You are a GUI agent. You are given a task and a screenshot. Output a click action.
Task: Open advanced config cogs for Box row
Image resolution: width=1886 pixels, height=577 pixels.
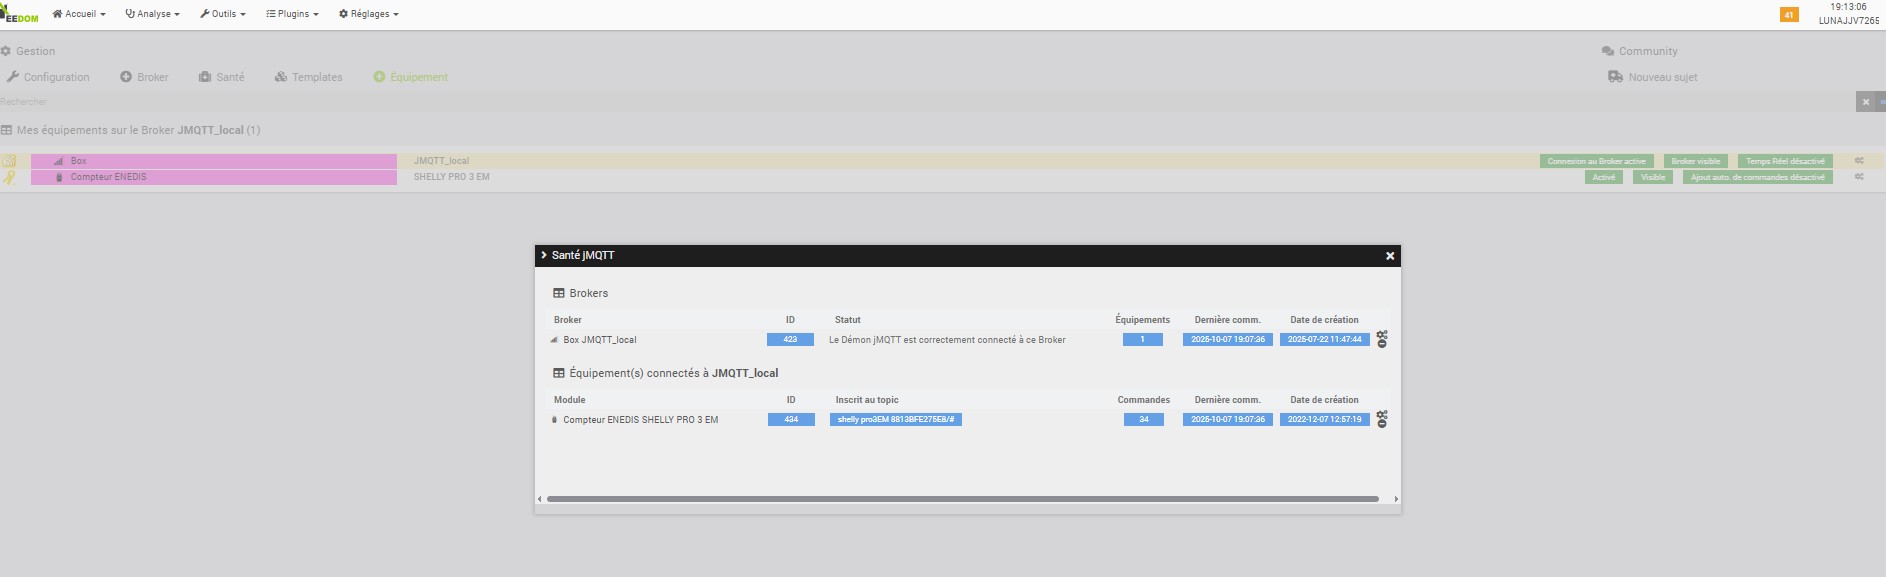[x=1859, y=161]
